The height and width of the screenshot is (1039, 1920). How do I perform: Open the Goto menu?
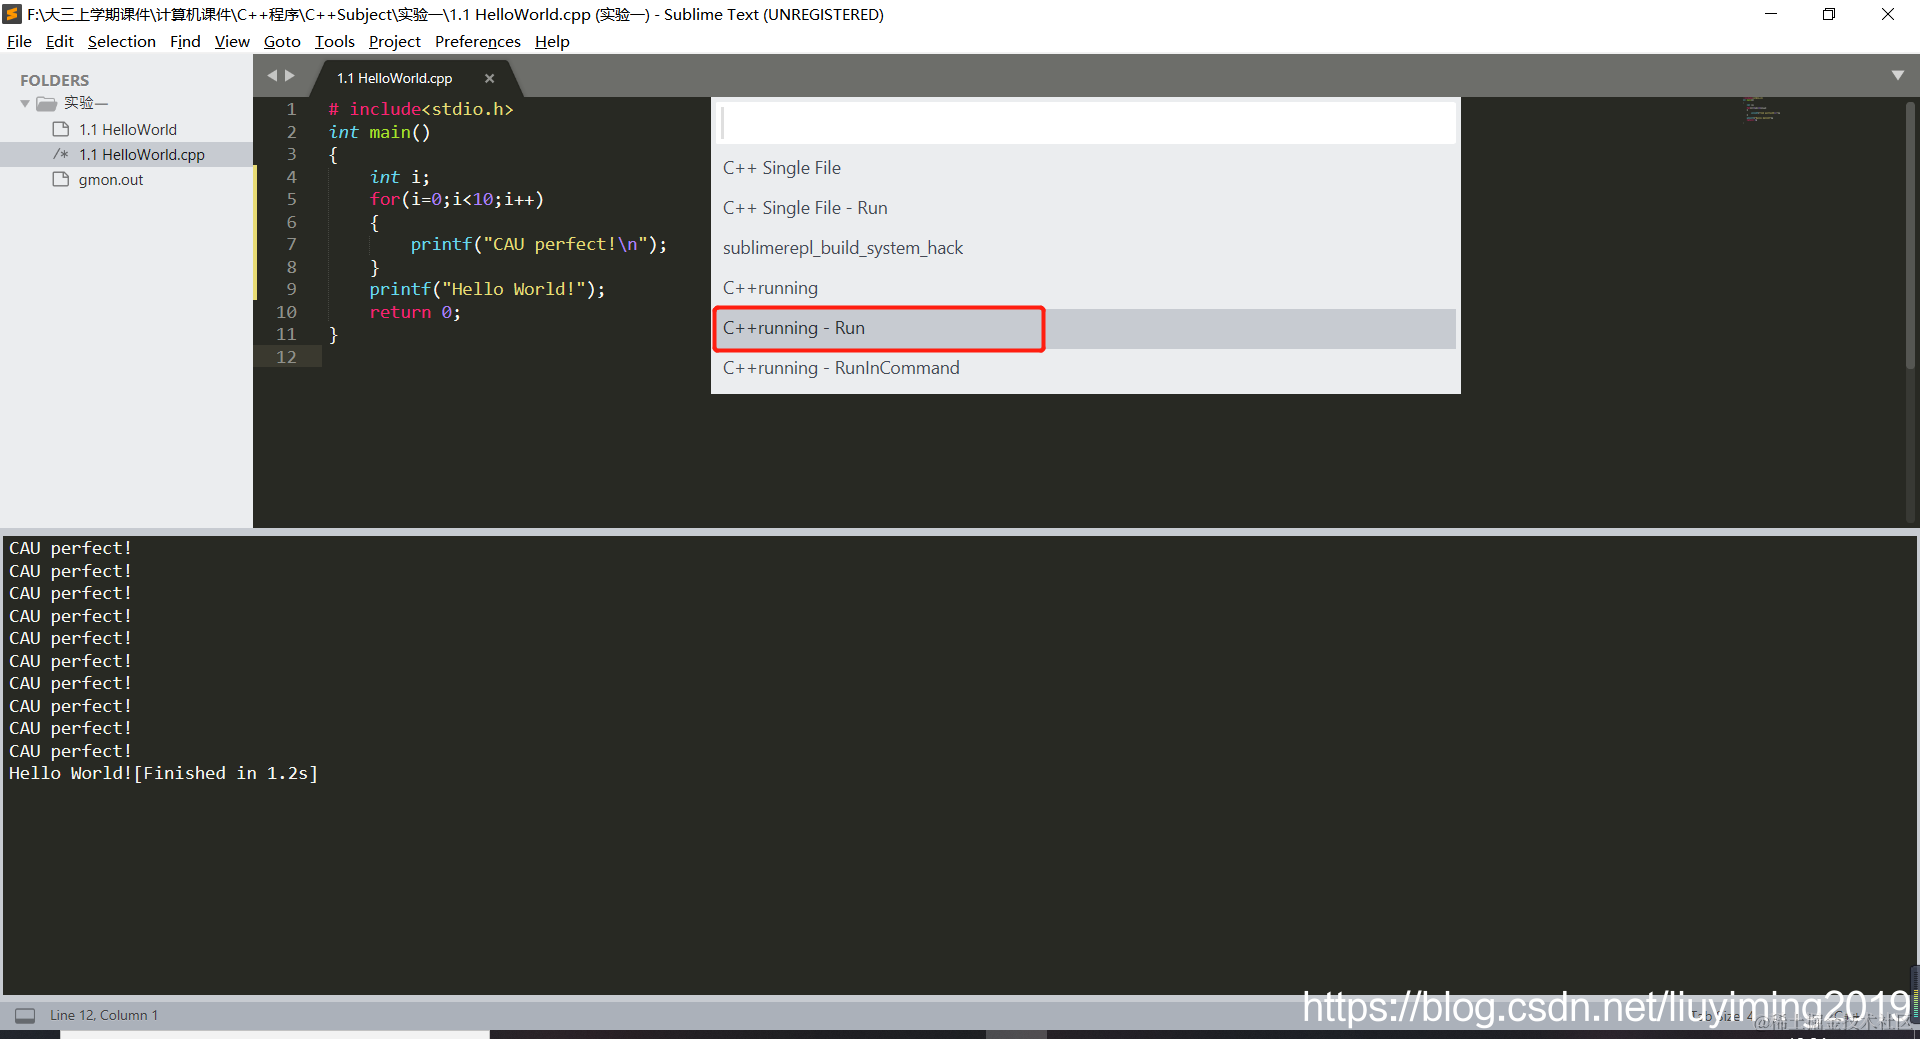[282, 41]
